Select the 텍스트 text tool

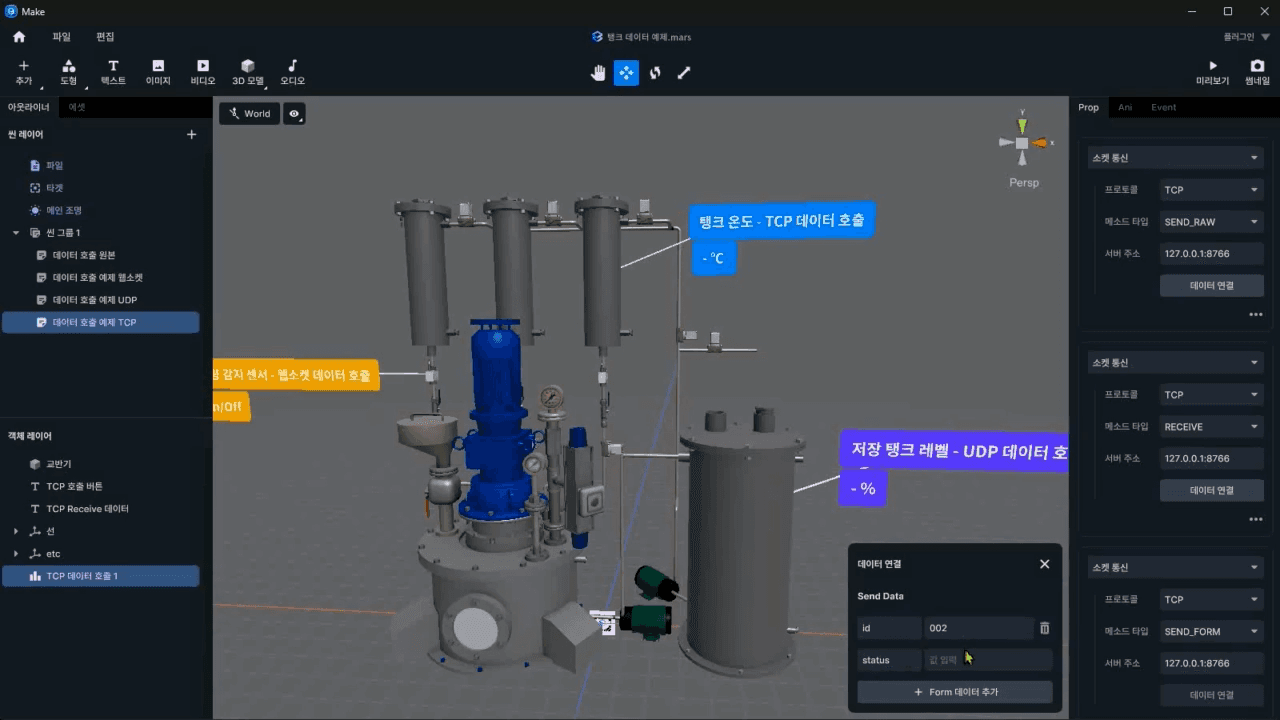(113, 72)
